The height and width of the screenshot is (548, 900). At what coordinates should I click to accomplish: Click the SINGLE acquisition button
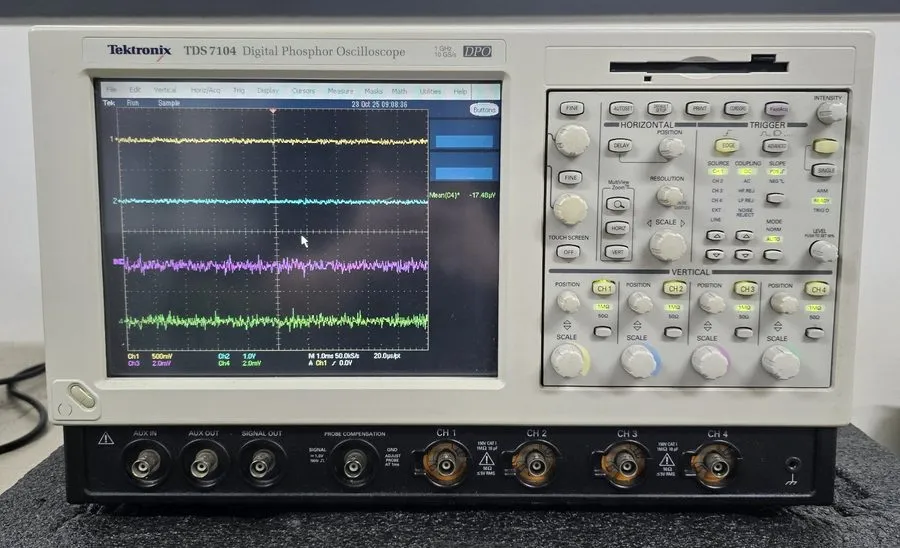pyautogui.click(x=825, y=170)
